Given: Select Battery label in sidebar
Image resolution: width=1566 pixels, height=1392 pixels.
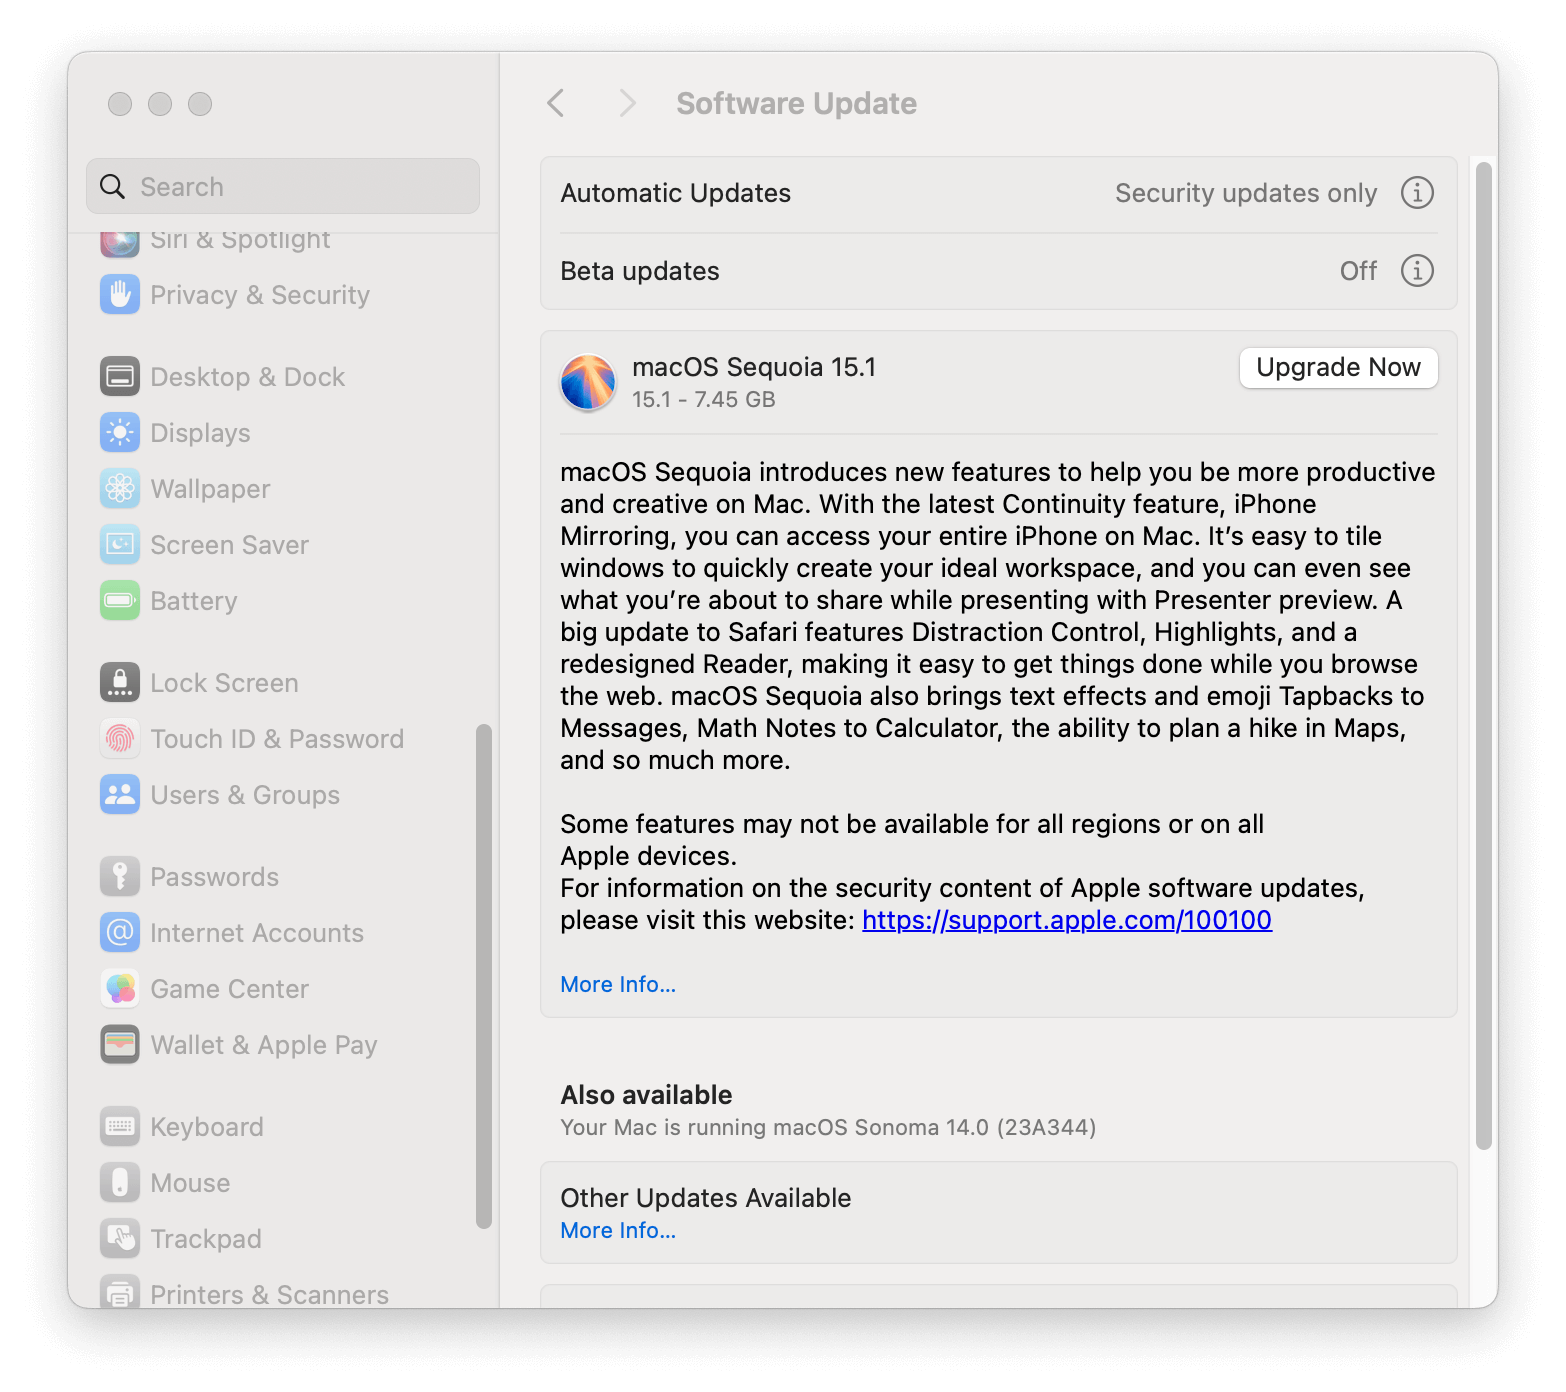Looking at the screenshot, I should pyautogui.click(x=194, y=601).
